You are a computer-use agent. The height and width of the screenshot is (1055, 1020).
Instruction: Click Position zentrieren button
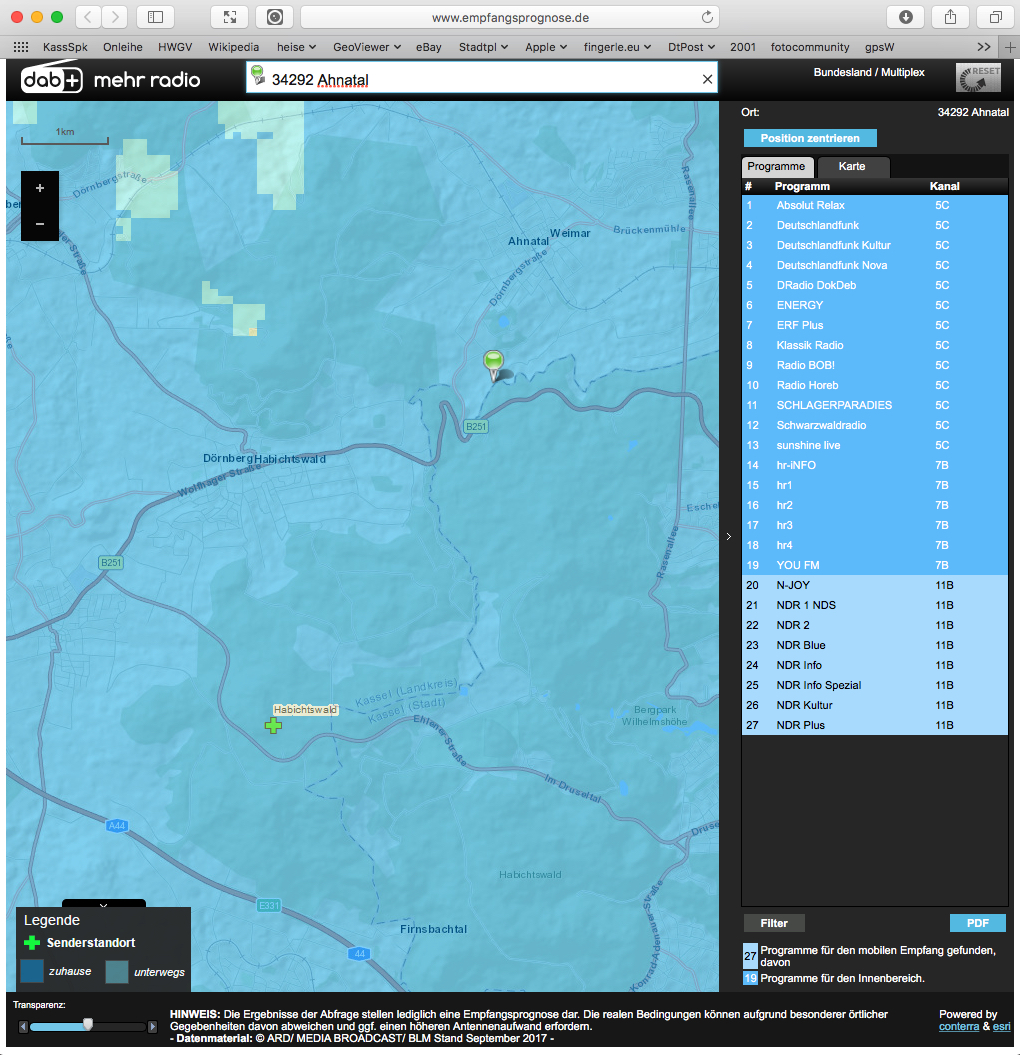pos(810,138)
